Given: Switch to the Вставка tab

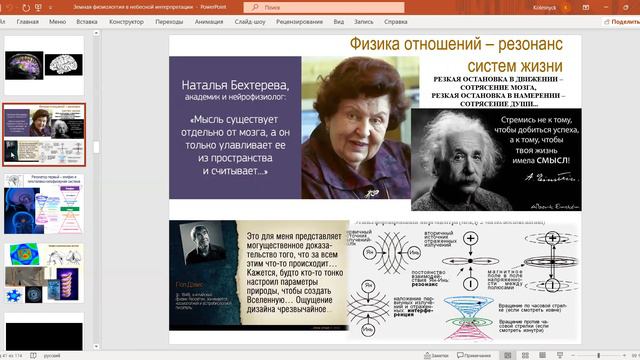Looking at the screenshot, I should pos(87,22).
